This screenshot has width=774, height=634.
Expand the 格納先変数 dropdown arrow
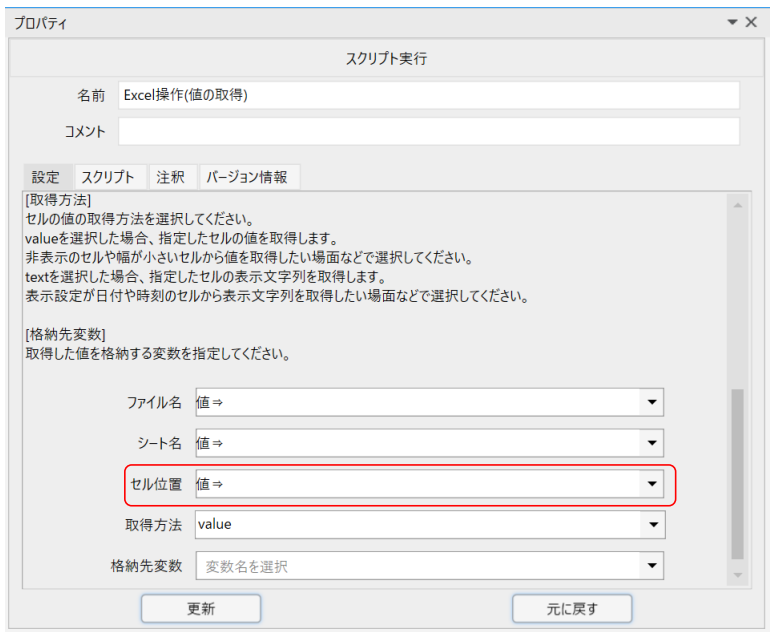[x=652, y=566]
